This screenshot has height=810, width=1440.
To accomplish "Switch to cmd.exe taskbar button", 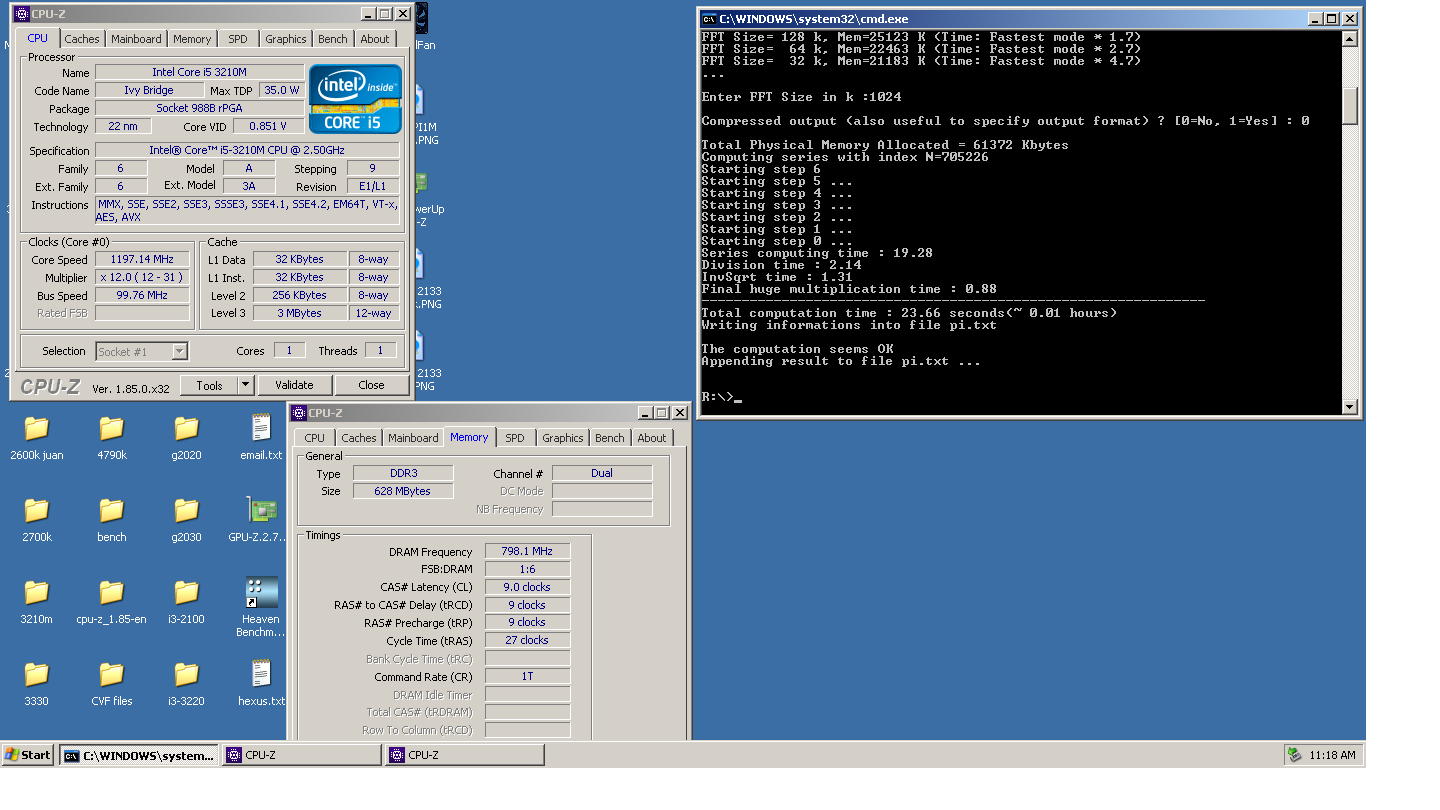I will point(139,755).
